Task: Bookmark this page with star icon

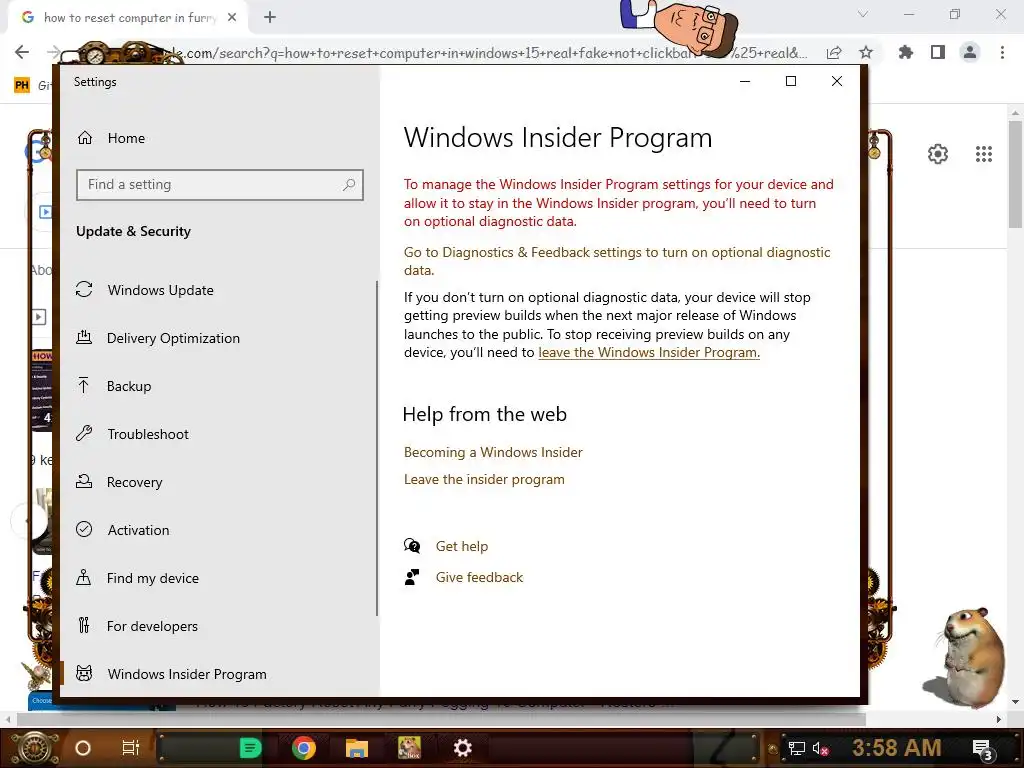Action: [866, 52]
